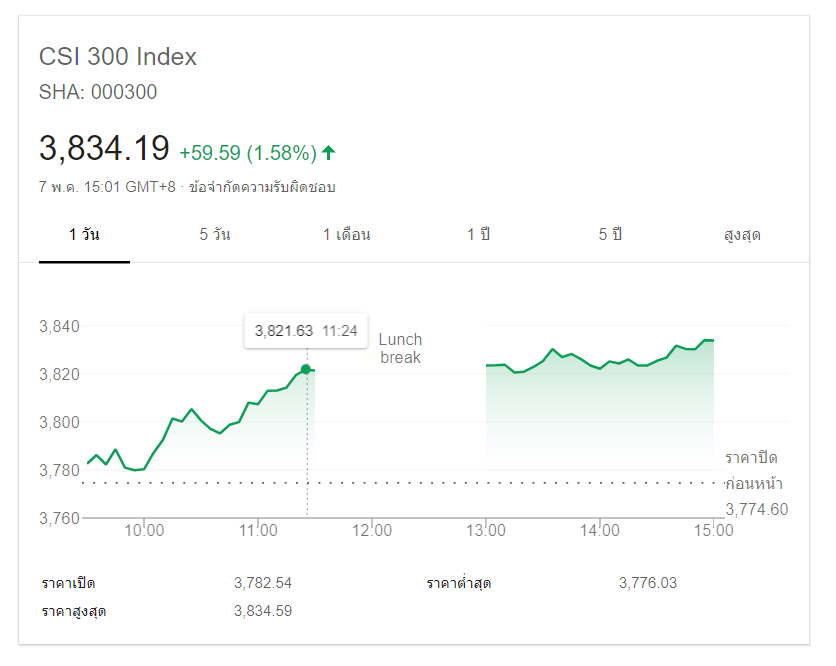Select the สูงสุด range tab
The width and height of the screenshot is (836, 666).
coord(742,235)
